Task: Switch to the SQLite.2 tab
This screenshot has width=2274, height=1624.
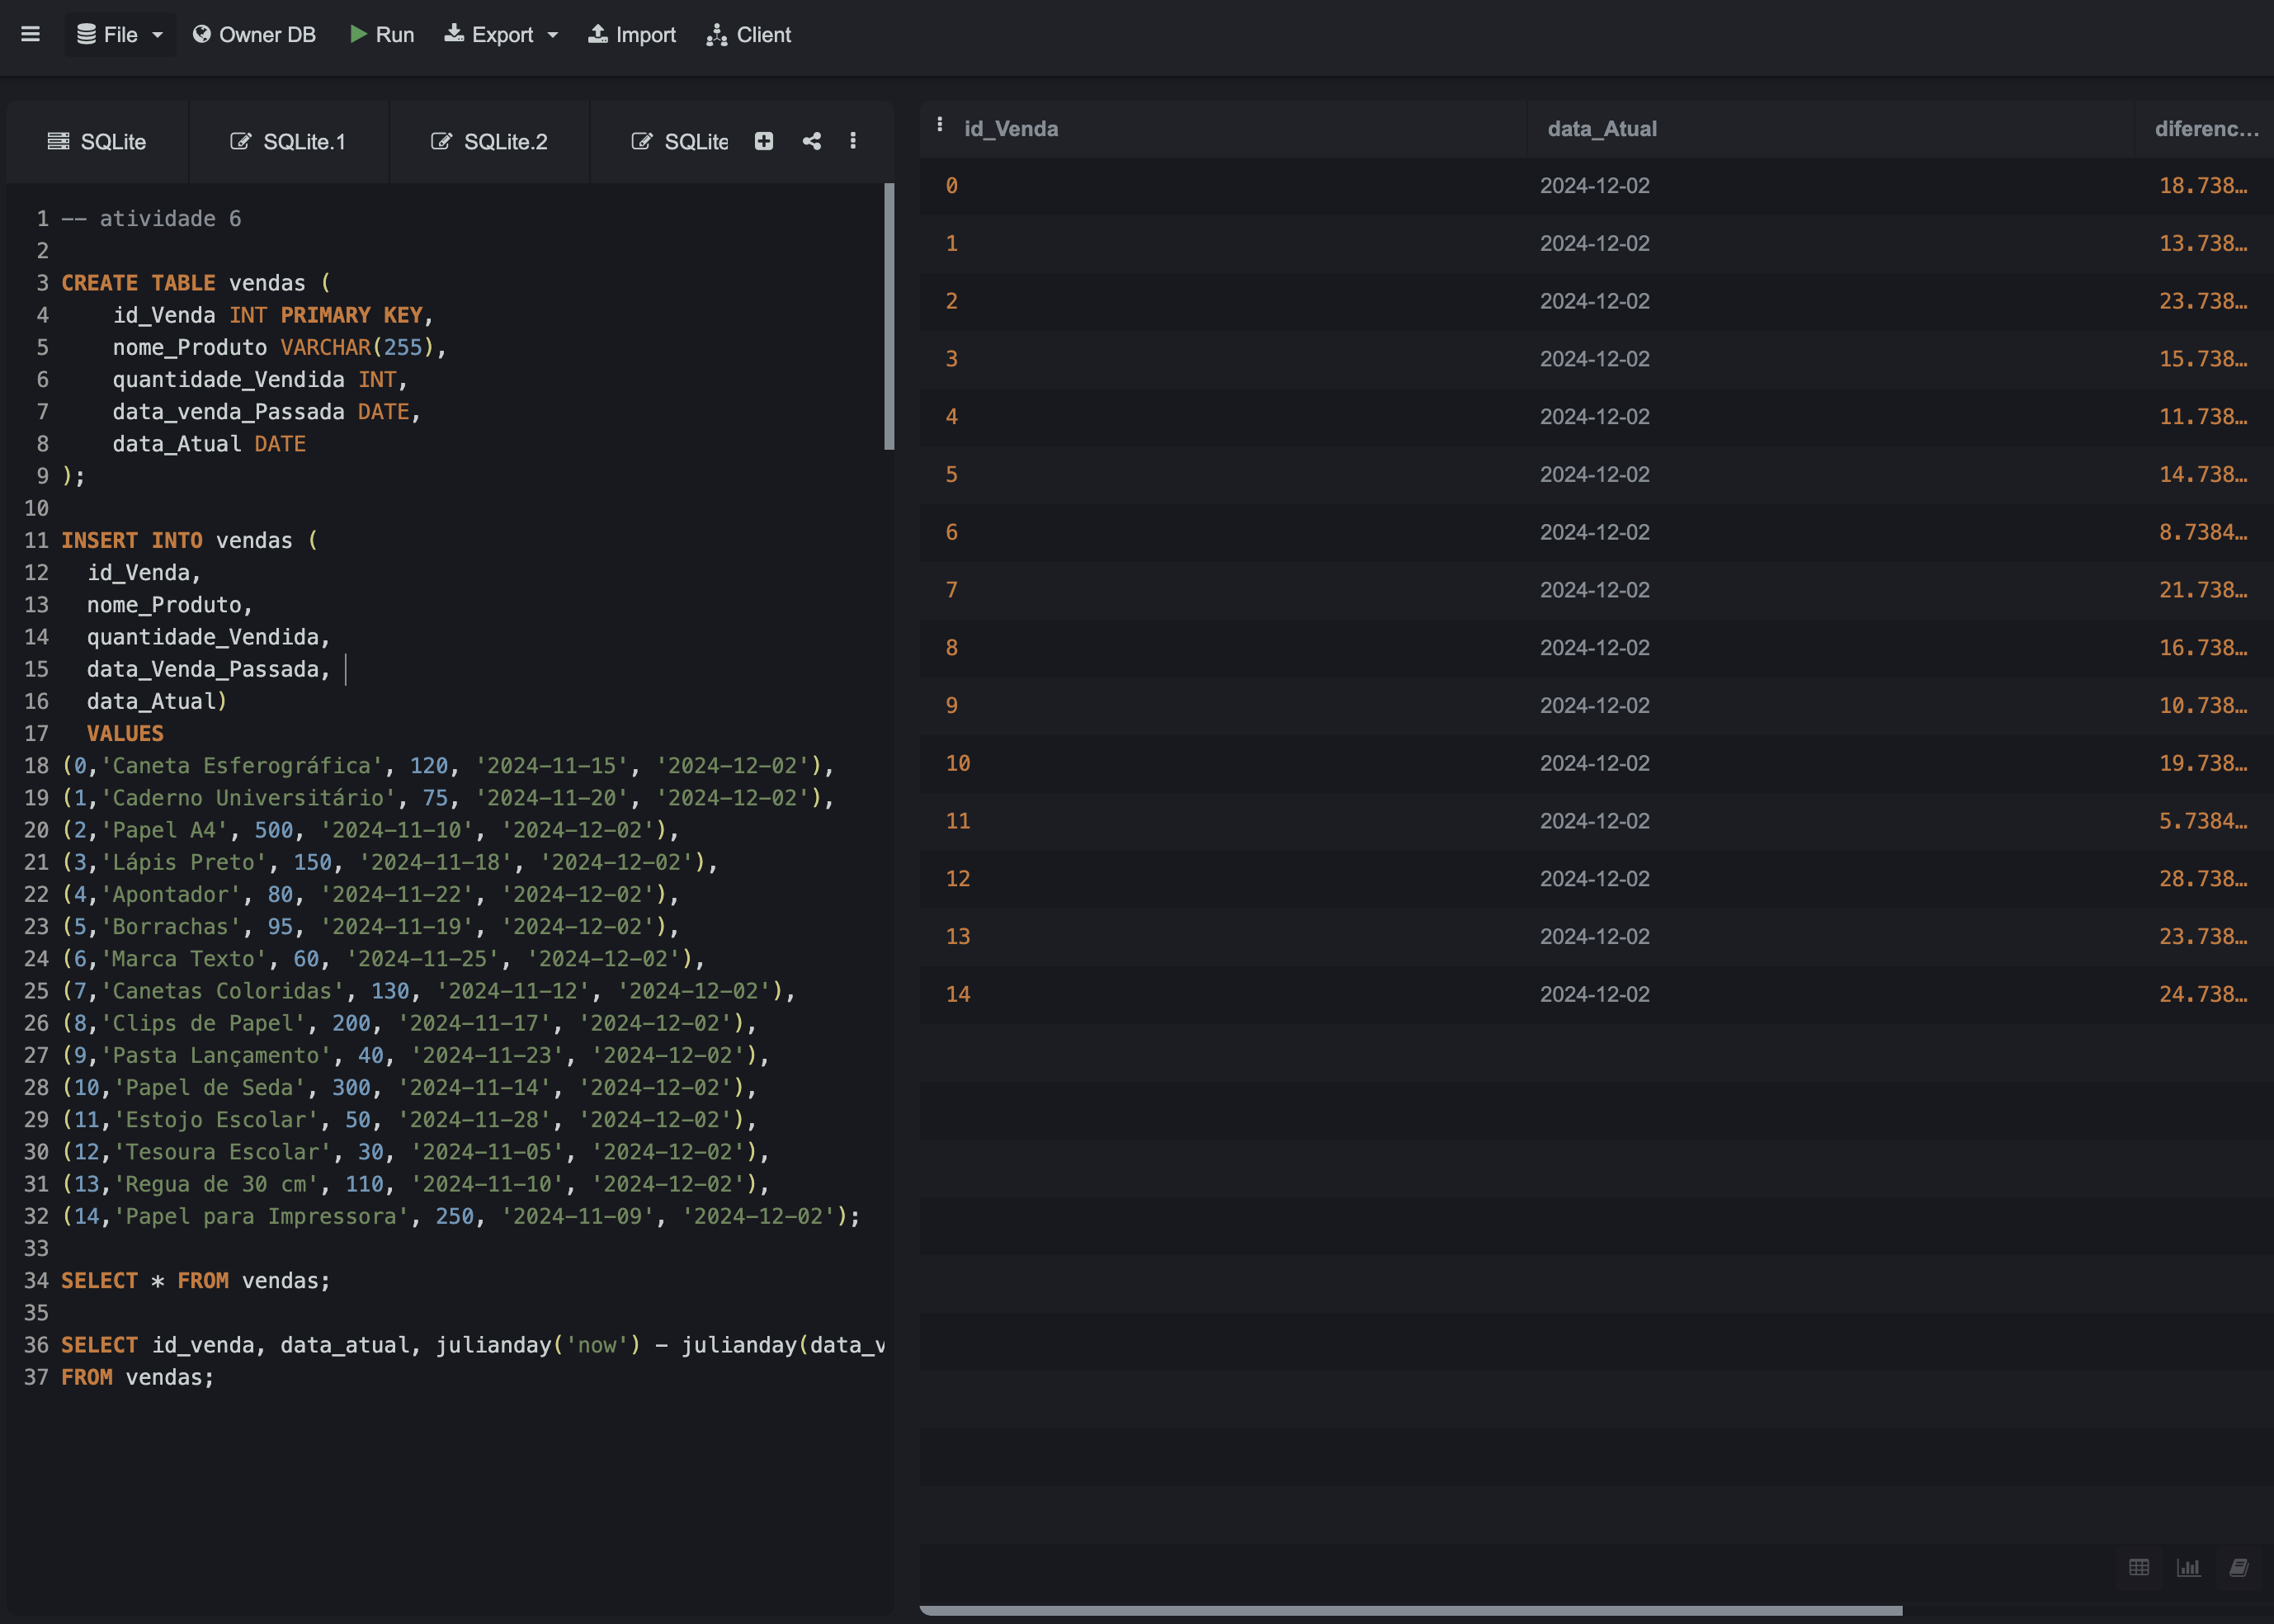Action: click(x=489, y=142)
